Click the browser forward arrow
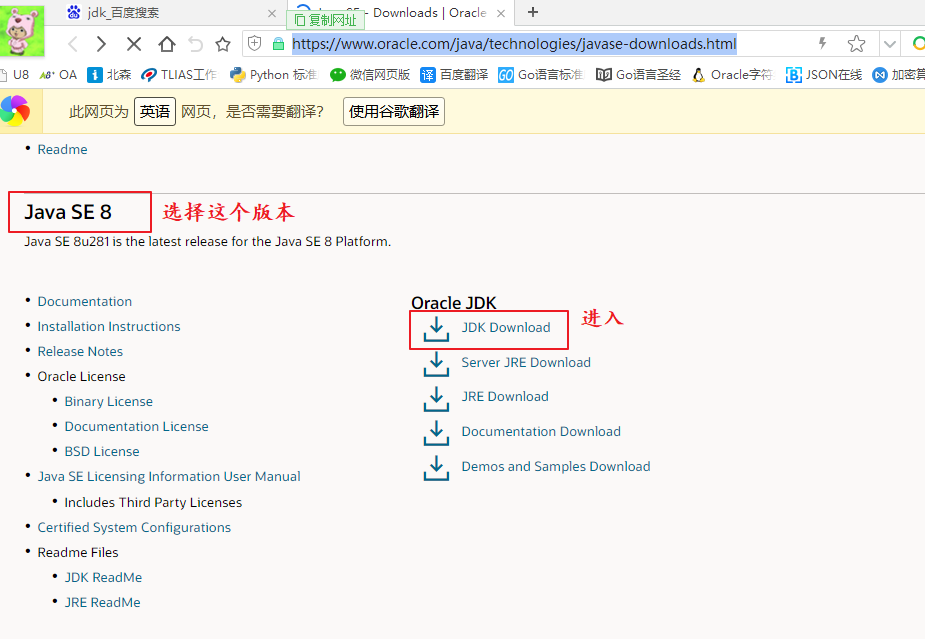The height and width of the screenshot is (639, 925). pyautogui.click(x=101, y=44)
